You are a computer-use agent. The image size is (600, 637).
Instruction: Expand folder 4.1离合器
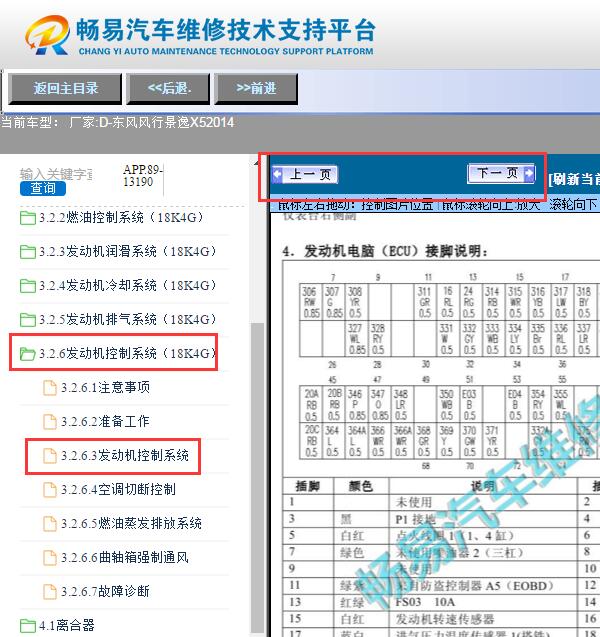point(67,625)
